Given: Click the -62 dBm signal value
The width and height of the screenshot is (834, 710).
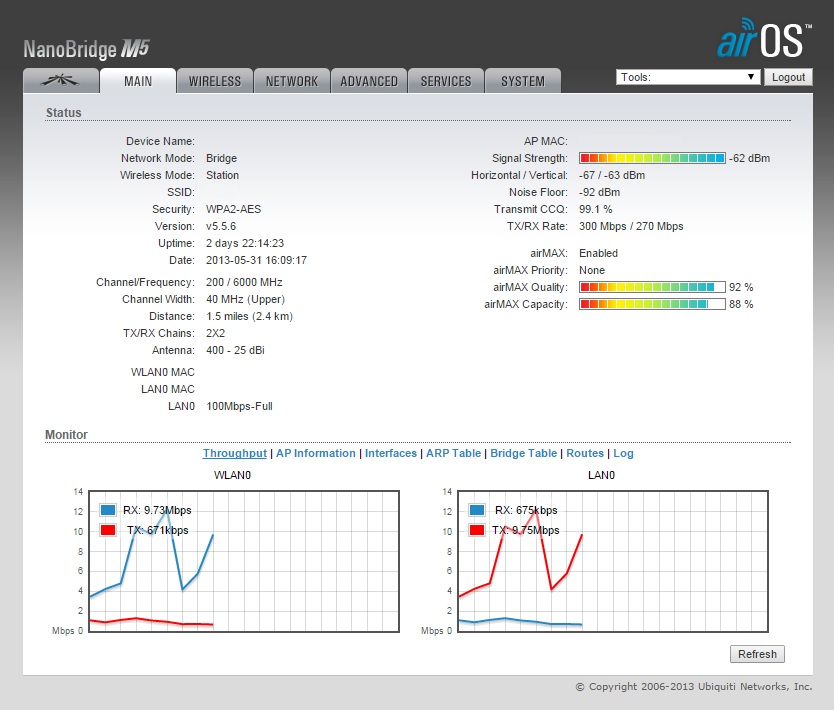Looking at the screenshot, I should tap(749, 158).
